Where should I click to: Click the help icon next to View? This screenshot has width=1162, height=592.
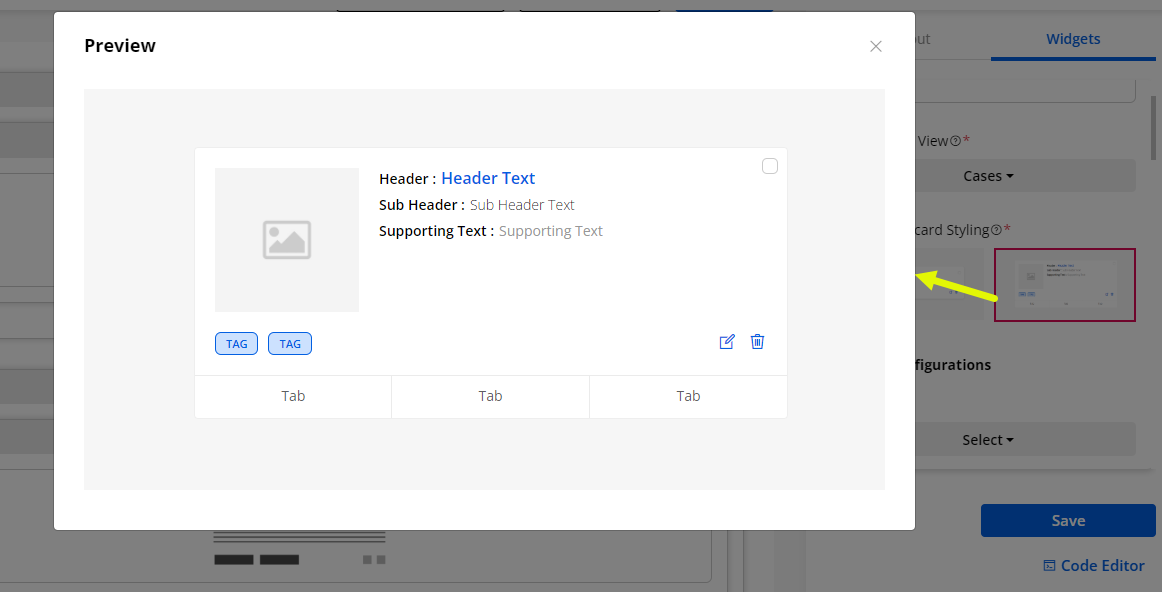coord(955,141)
